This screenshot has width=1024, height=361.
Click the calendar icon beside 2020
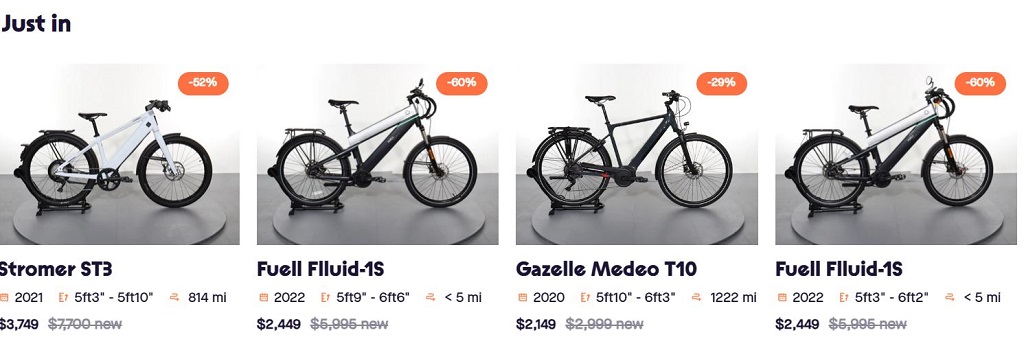[522, 298]
